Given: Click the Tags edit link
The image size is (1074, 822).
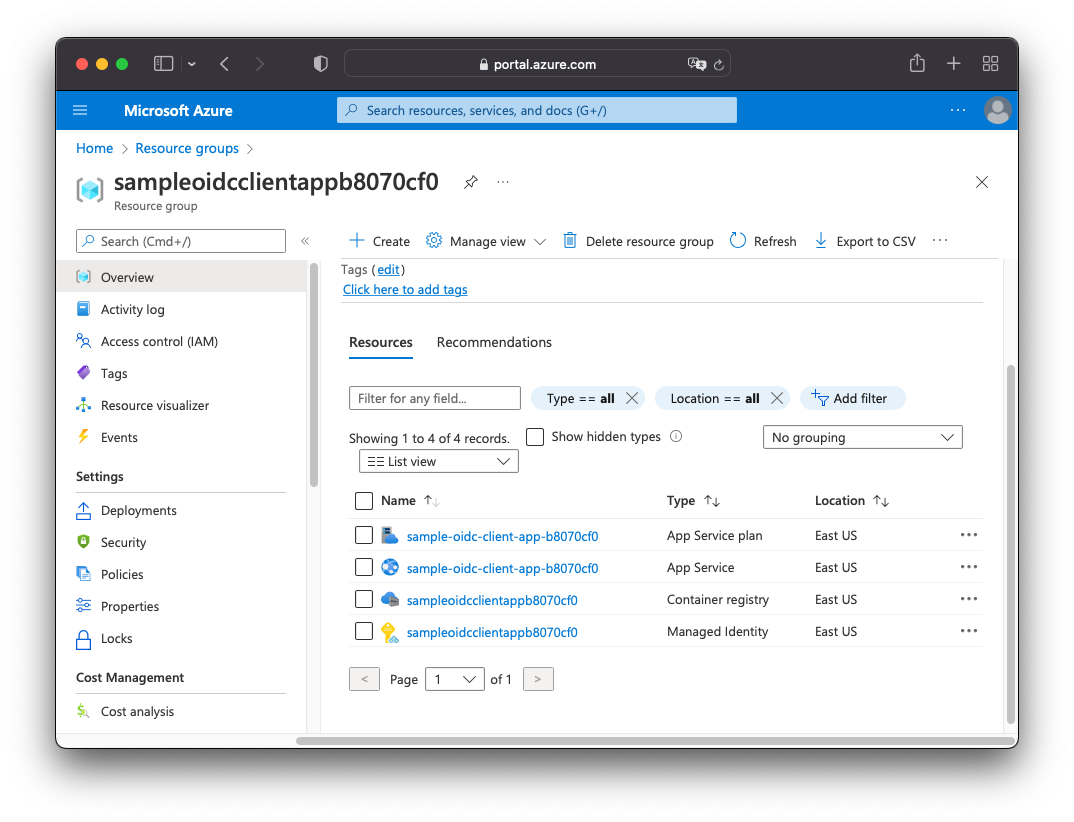Looking at the screenshot, I should coord(388,270).
